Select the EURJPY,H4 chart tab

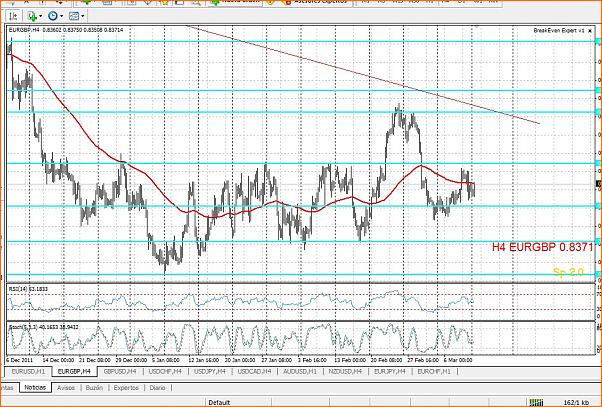pos(390,371)
